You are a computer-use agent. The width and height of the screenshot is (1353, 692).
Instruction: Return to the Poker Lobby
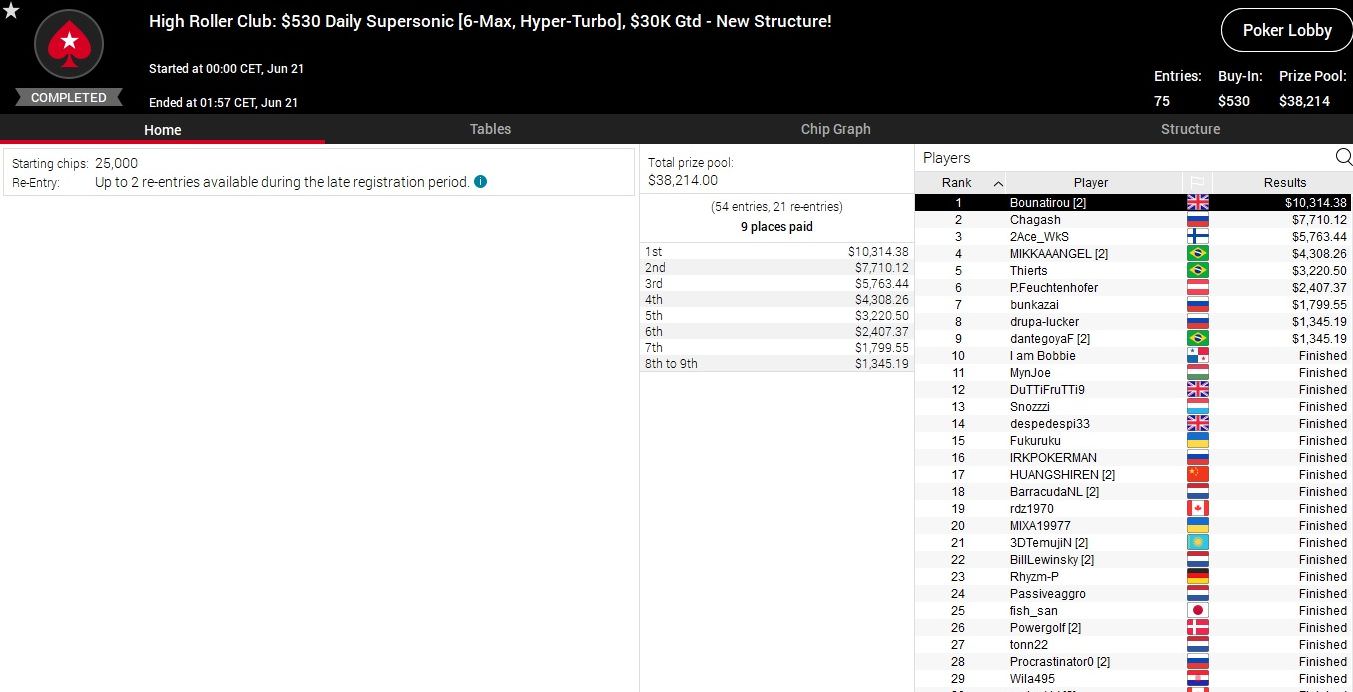point(1286,30)
